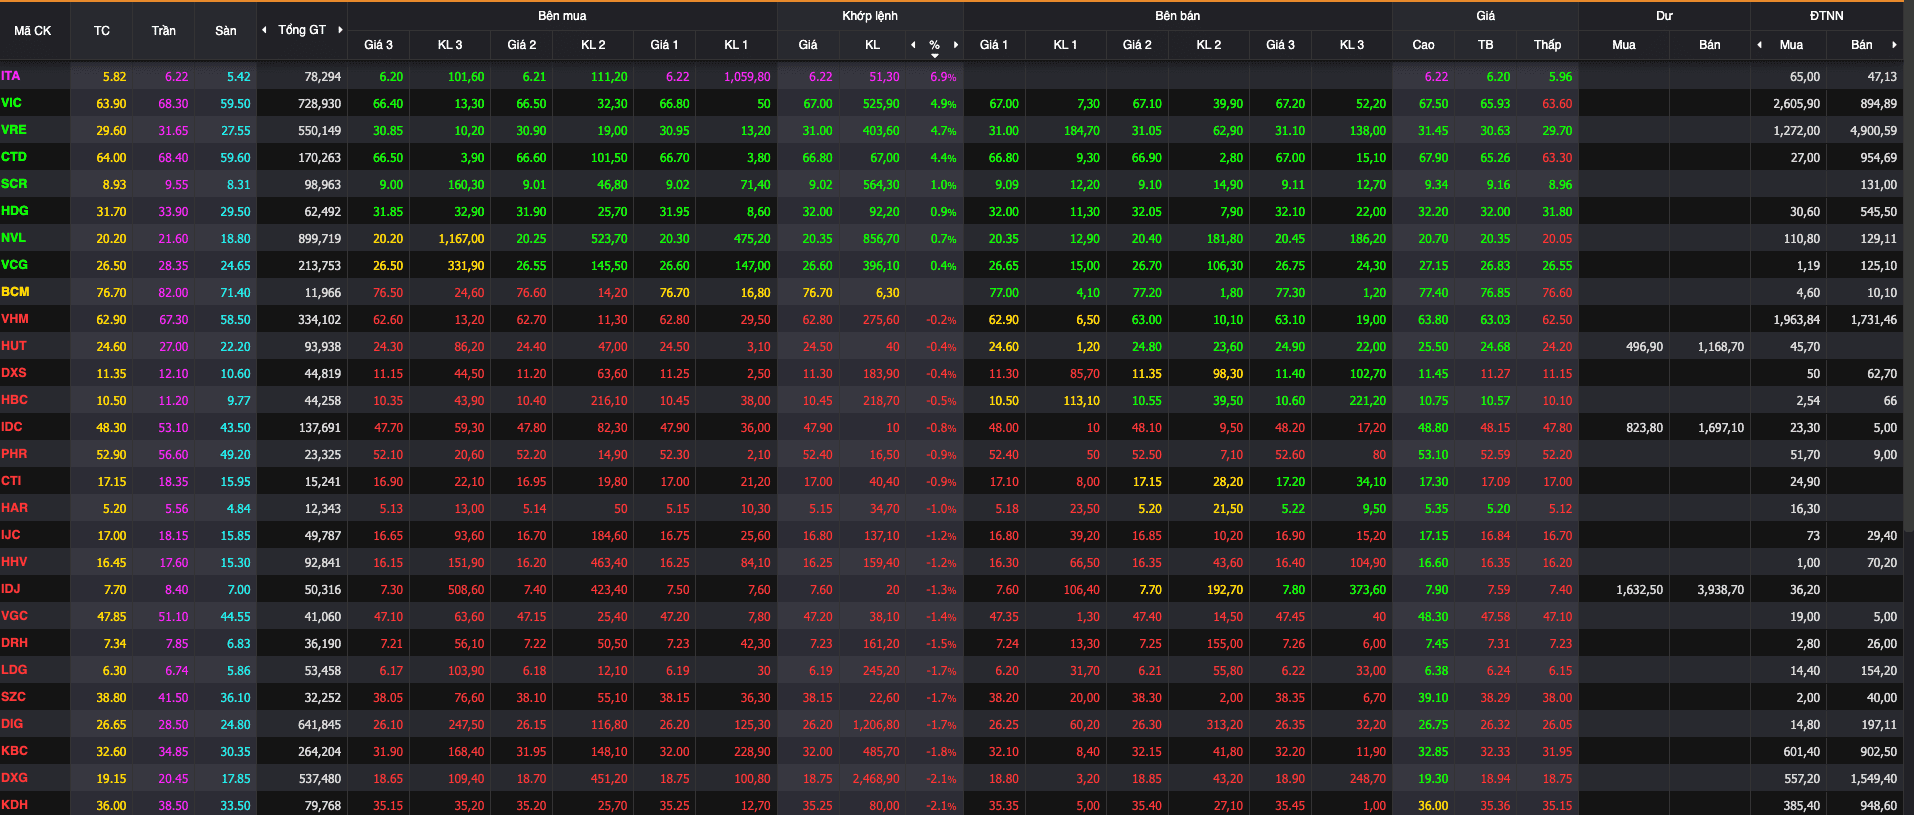Open the VIC stock symbol
This screenshot has height=815, width=1914.
coord(12,103)
